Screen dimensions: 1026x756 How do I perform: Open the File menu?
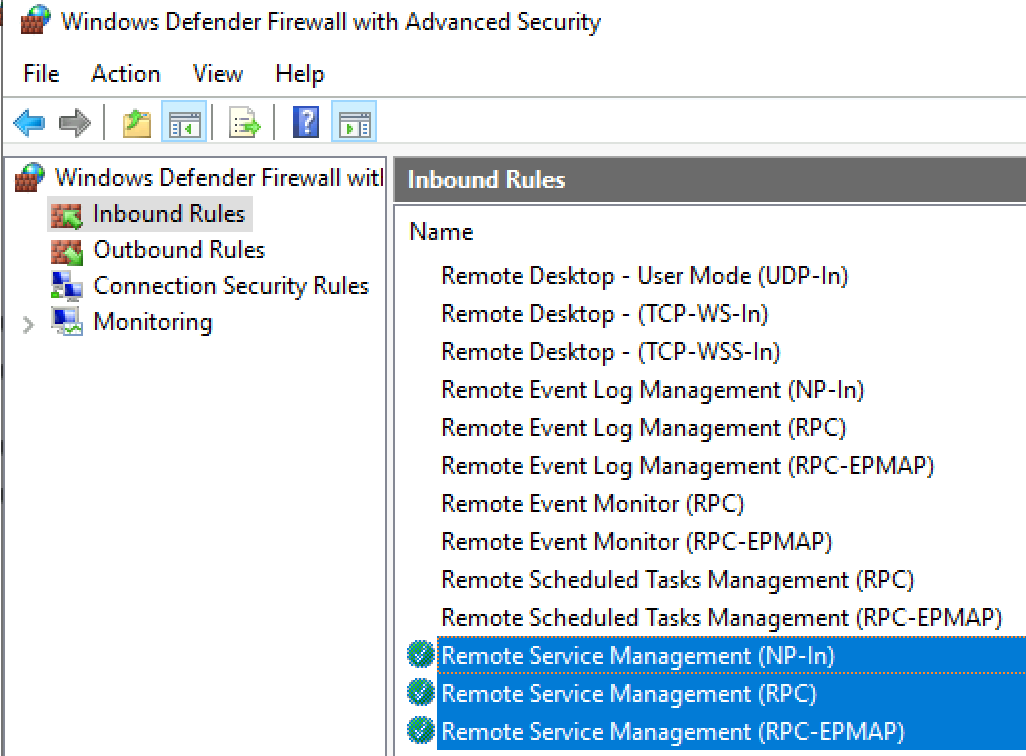pos(41,73)
